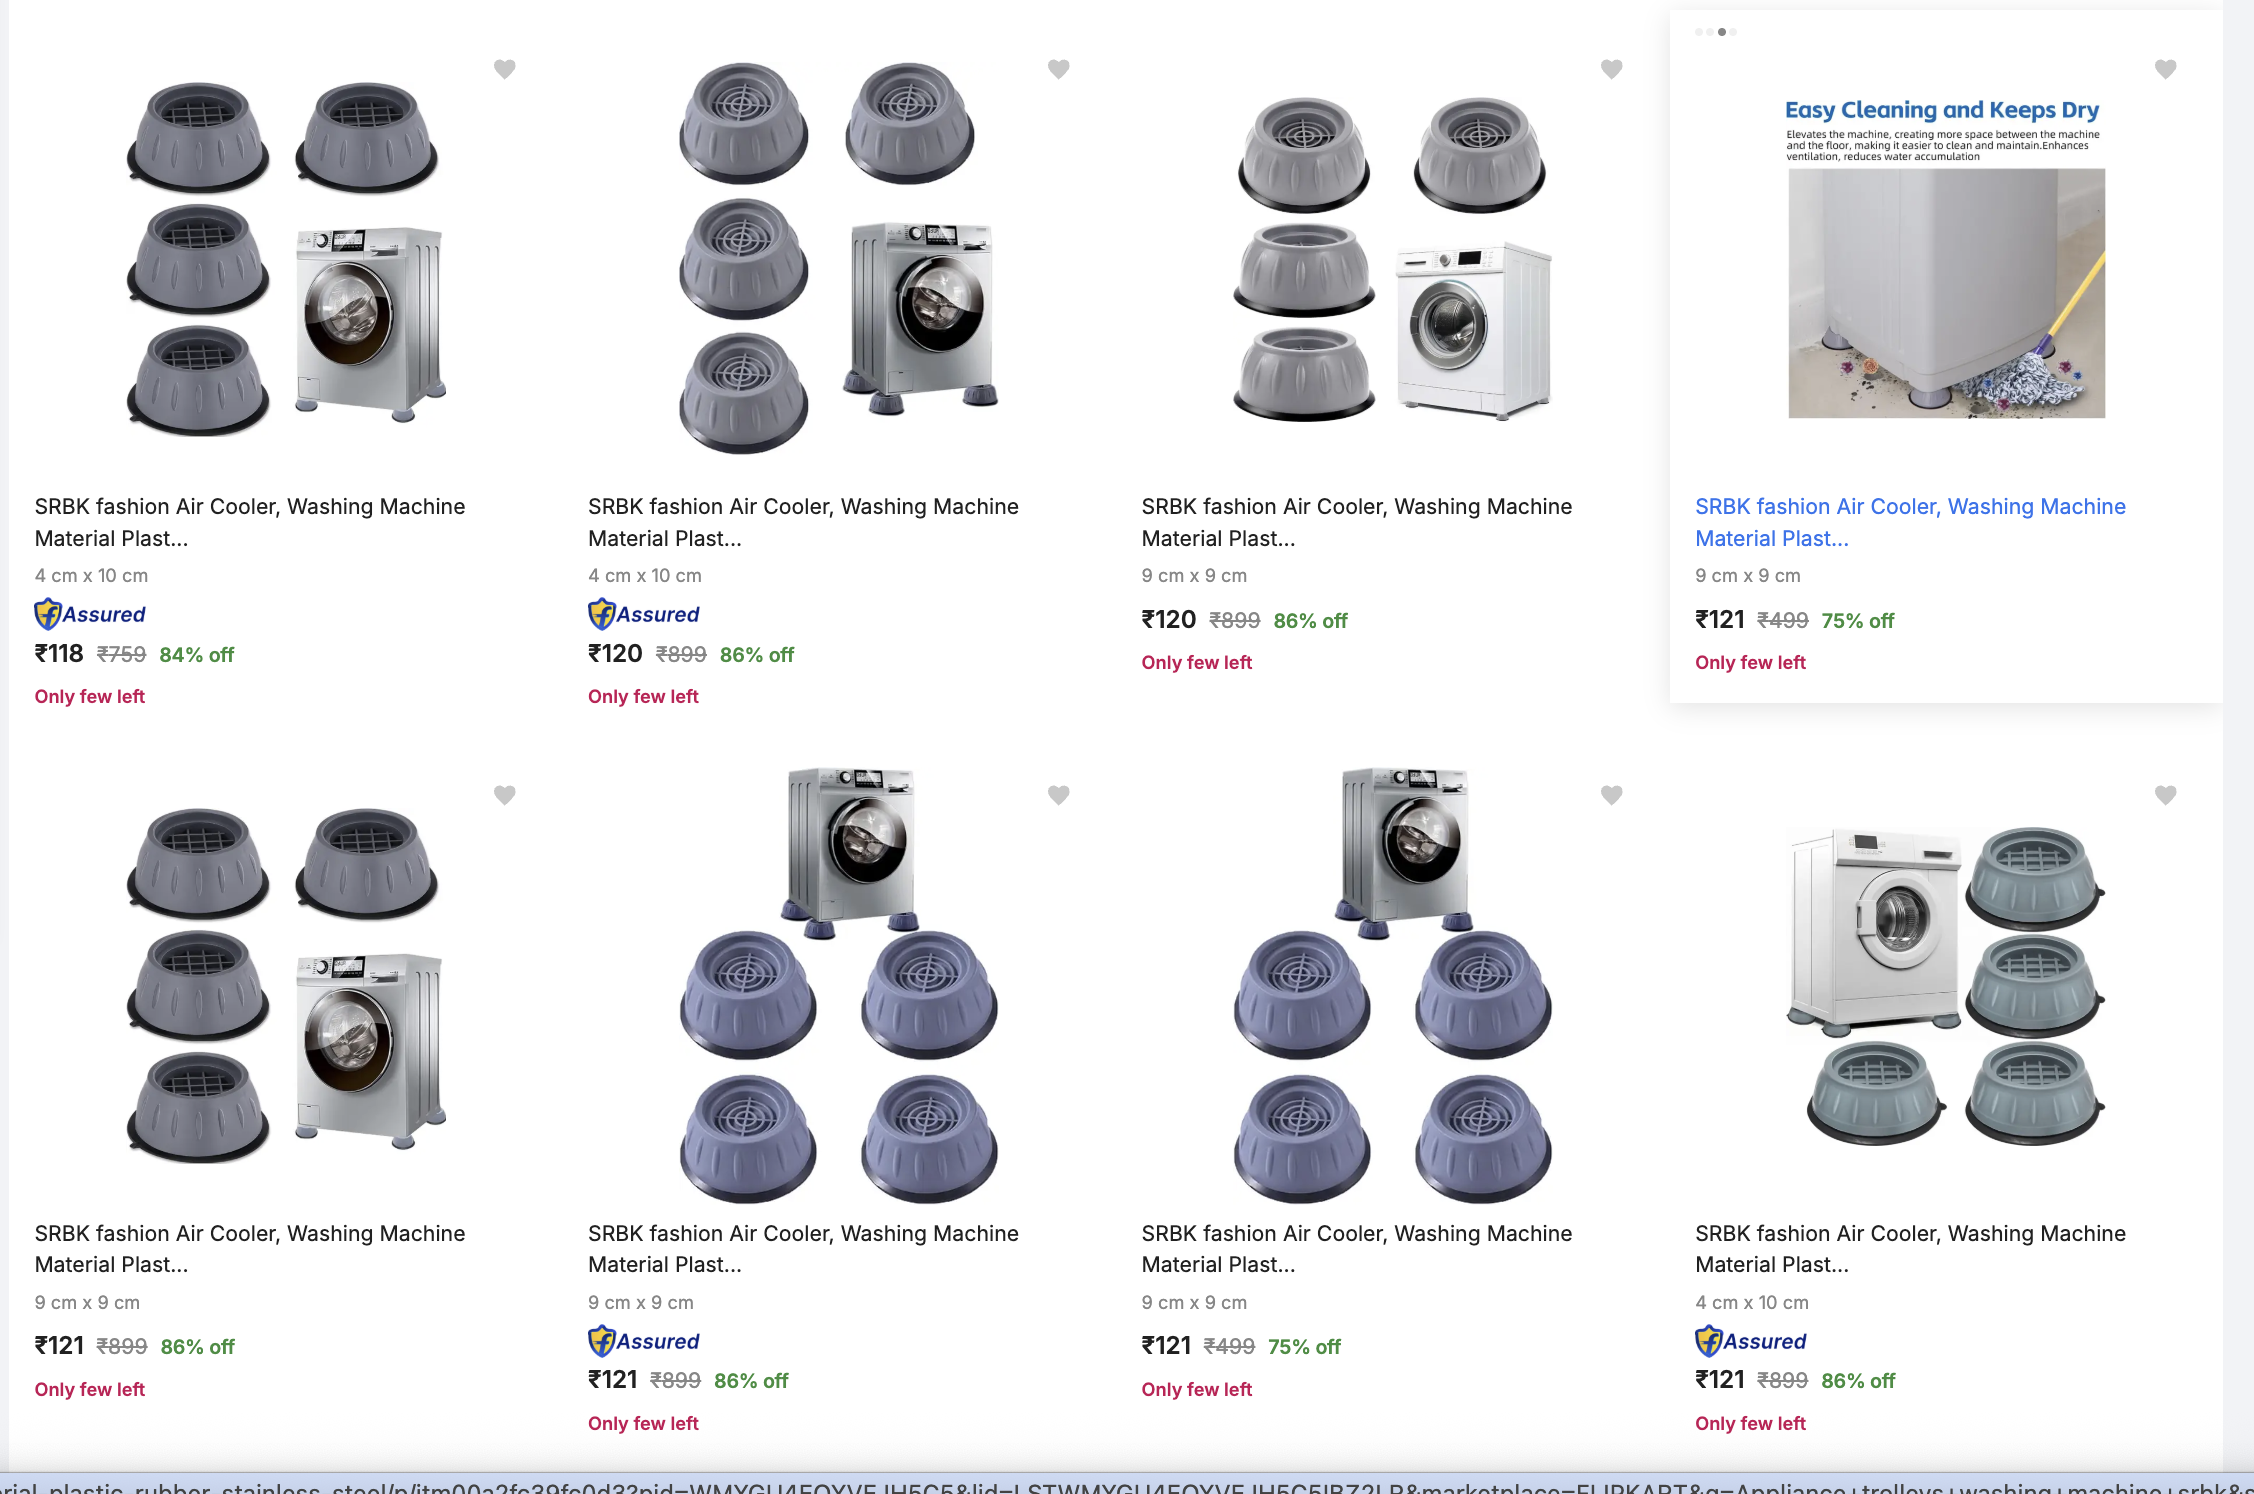Click the image of the ₹120 9 cm x 9 cm product
2254x1494 pixels.
click(x=1392, y=260)
